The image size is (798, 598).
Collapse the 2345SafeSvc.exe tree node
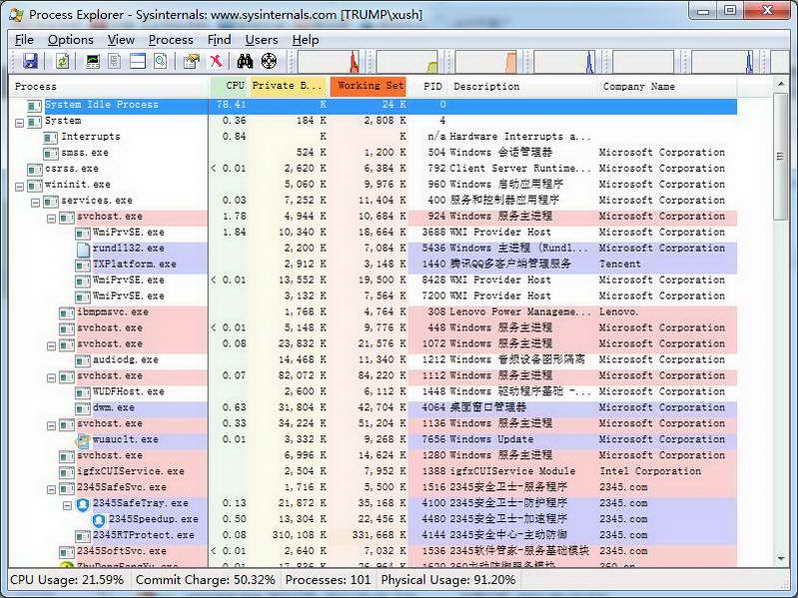point(51,489)
